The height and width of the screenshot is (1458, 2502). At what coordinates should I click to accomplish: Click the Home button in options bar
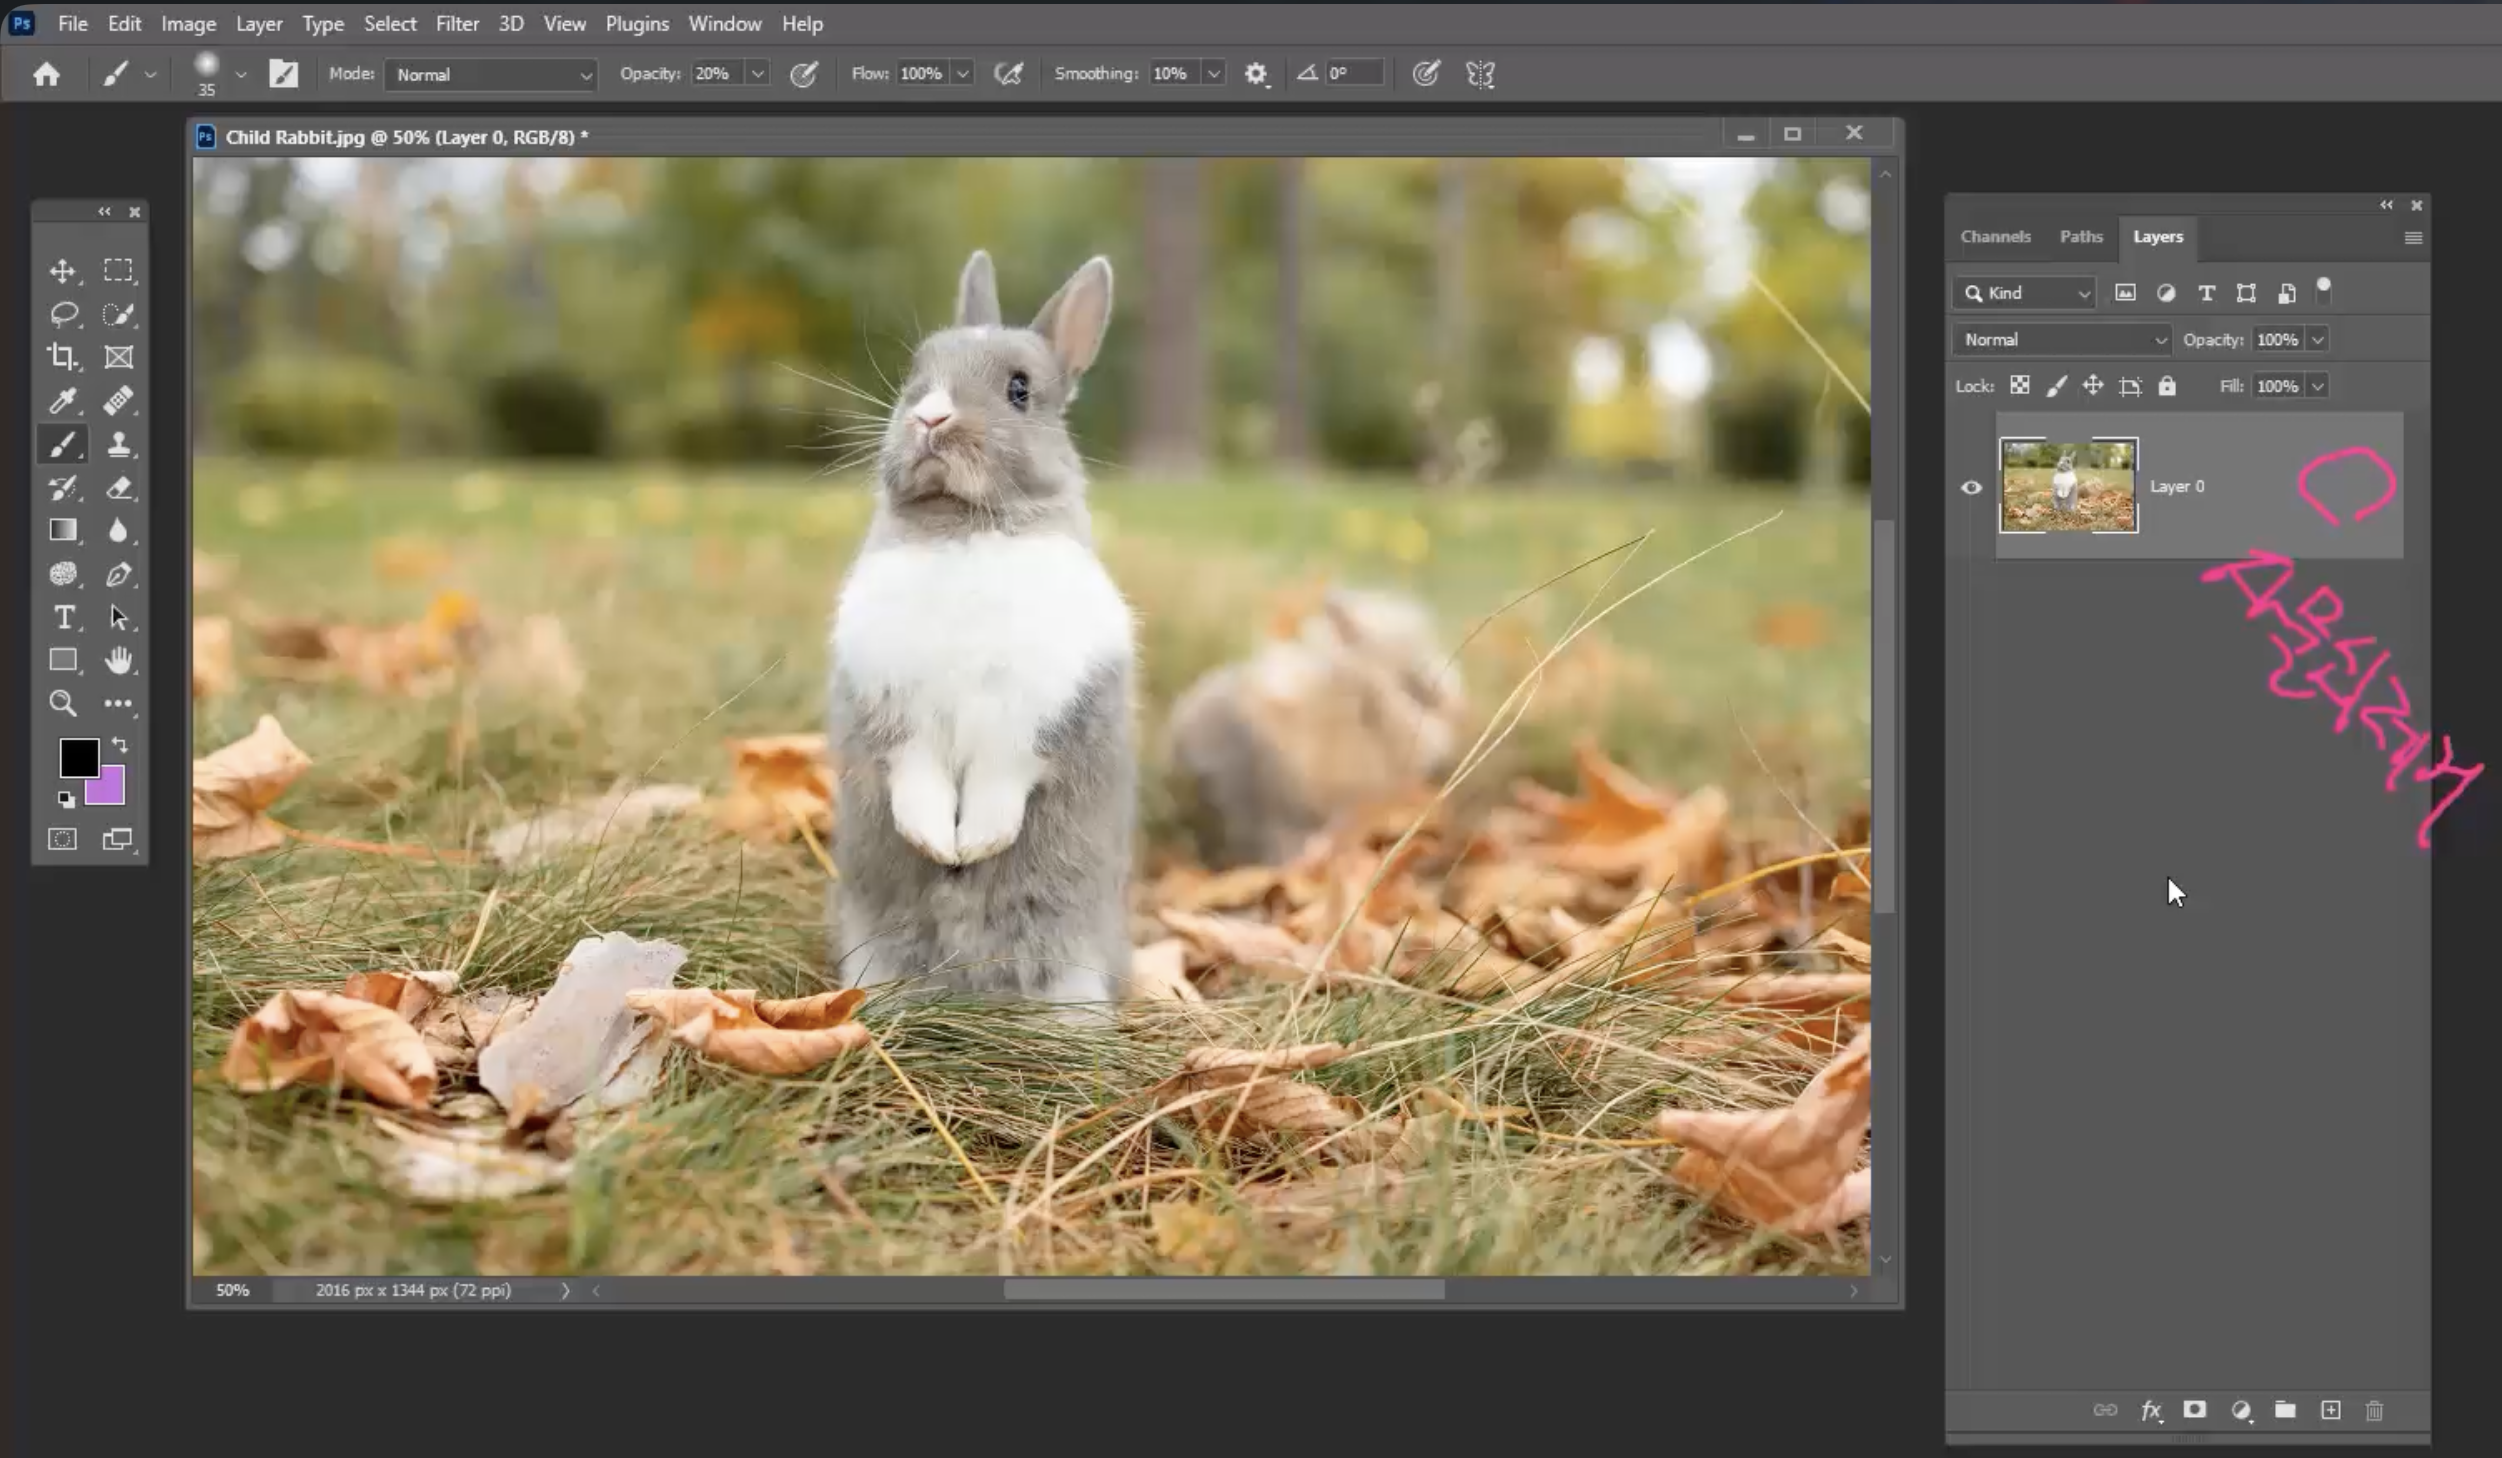(46, 74)
